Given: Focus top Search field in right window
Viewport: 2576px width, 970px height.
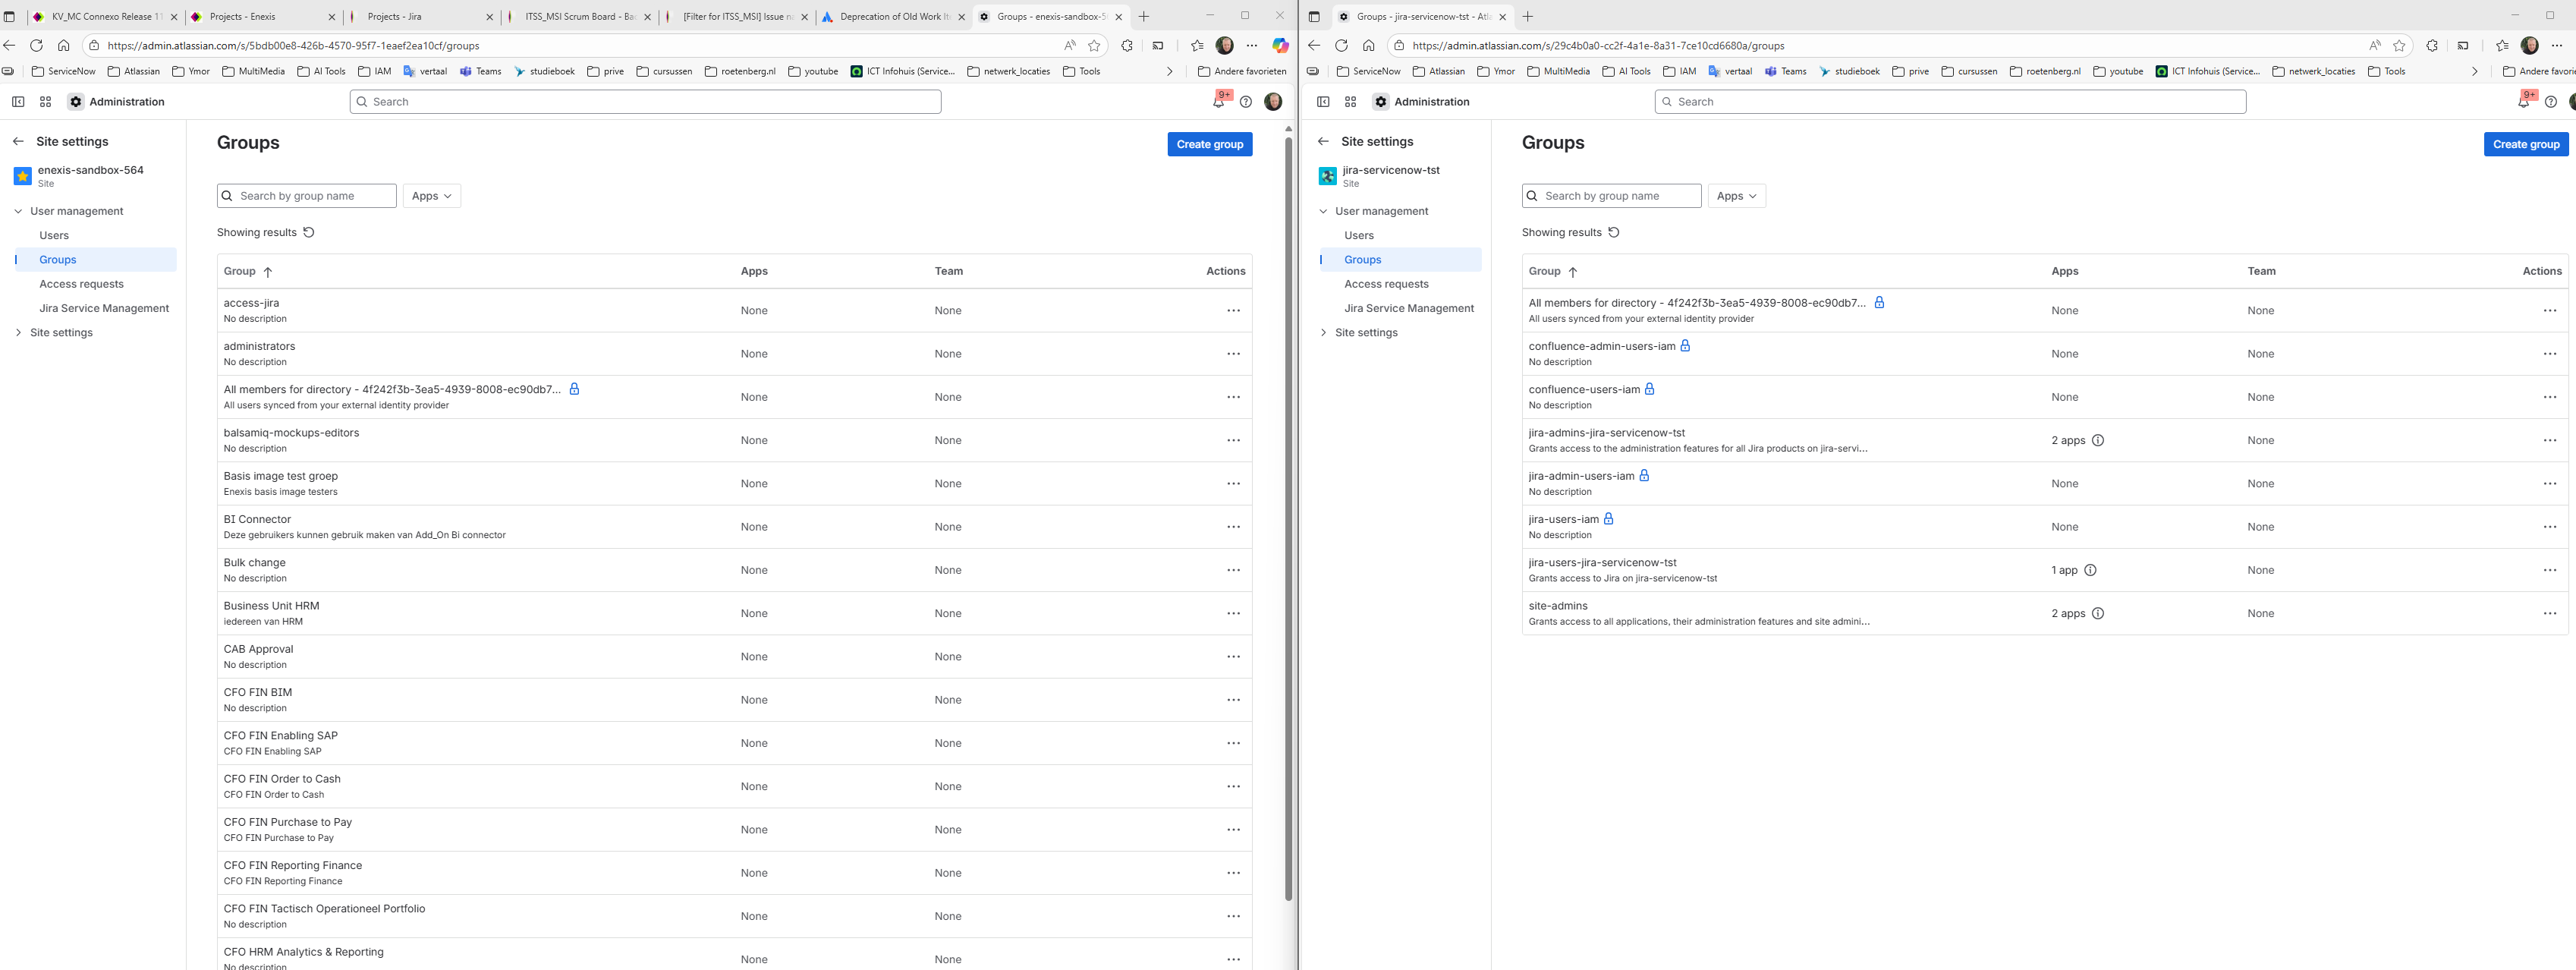Looking at the screenshot, I should click(x=1950, y=102).
